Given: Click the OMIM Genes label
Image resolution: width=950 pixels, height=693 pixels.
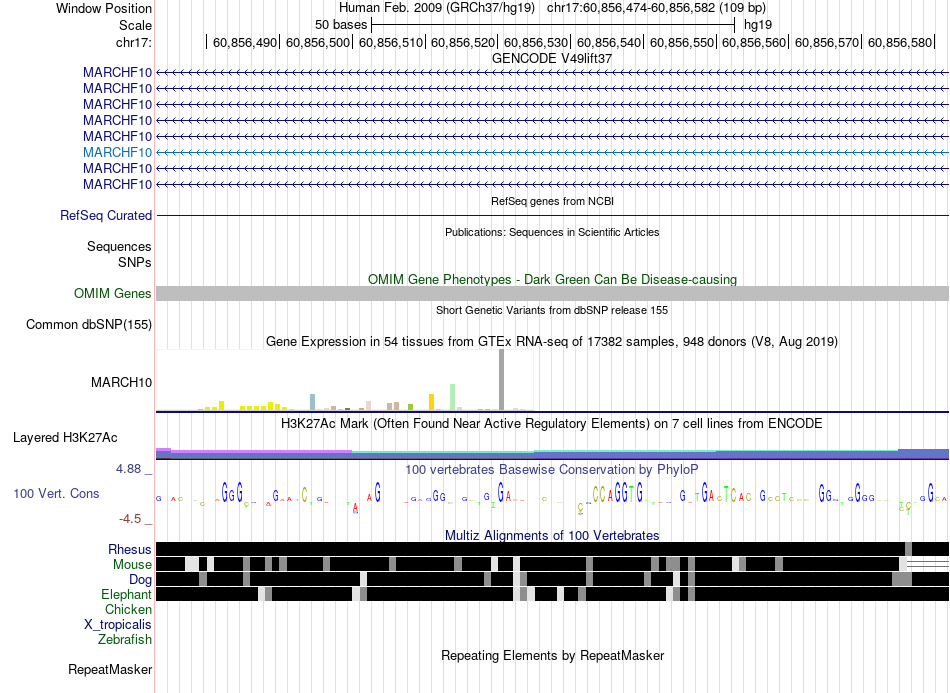Looking at the screenshot, I should (x=113, y=294).
